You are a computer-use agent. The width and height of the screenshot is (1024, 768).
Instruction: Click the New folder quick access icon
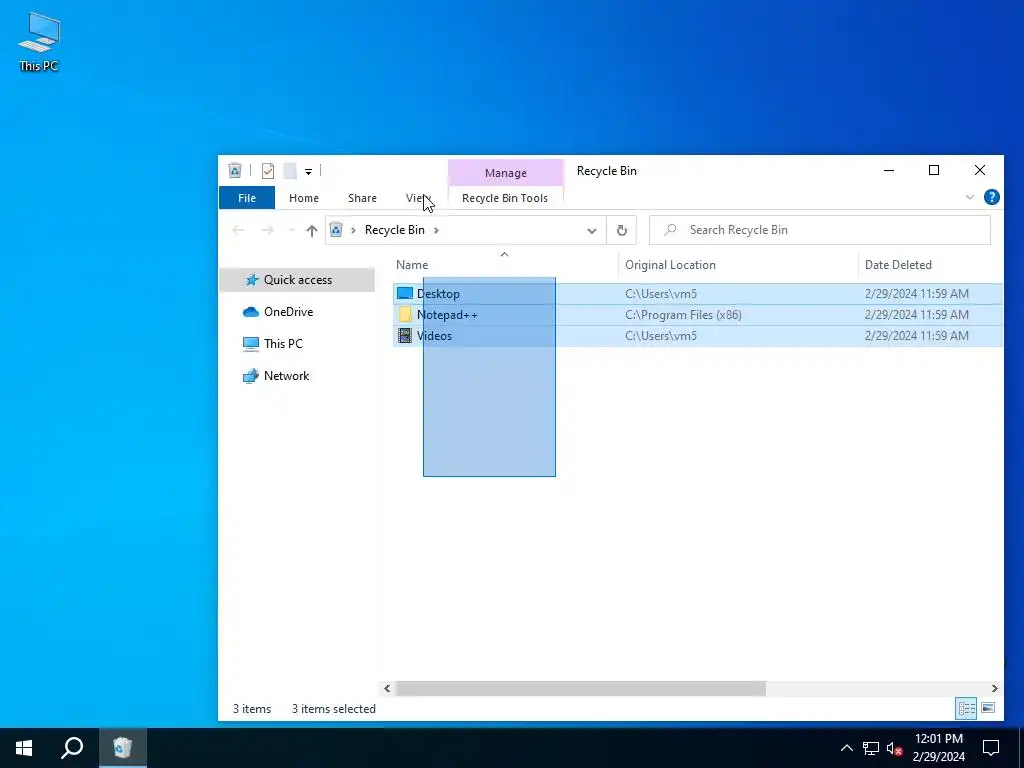coord(290,171)
